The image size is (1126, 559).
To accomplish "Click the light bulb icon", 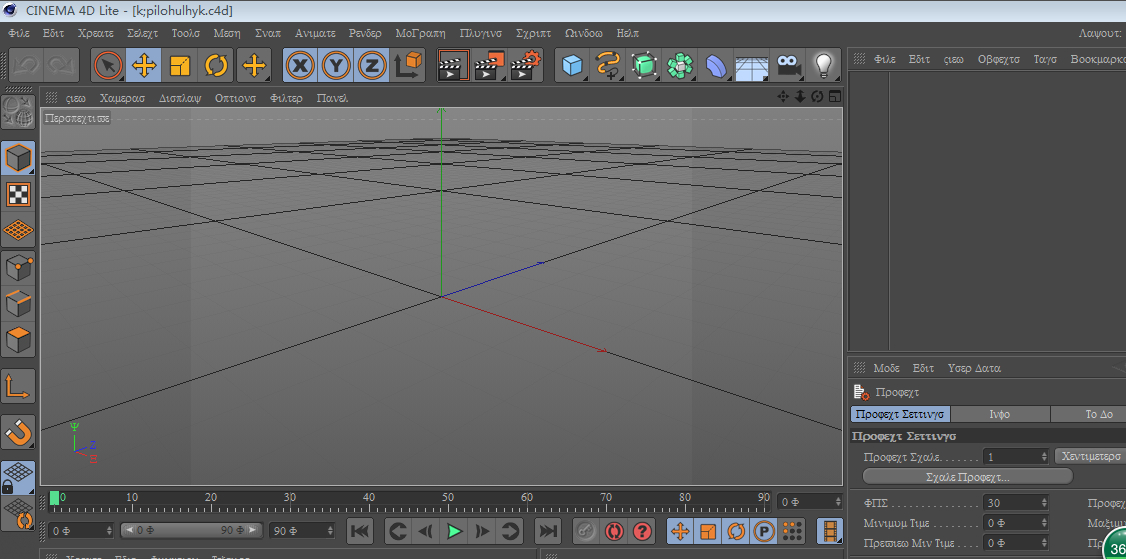I will [x=823, y=66].
